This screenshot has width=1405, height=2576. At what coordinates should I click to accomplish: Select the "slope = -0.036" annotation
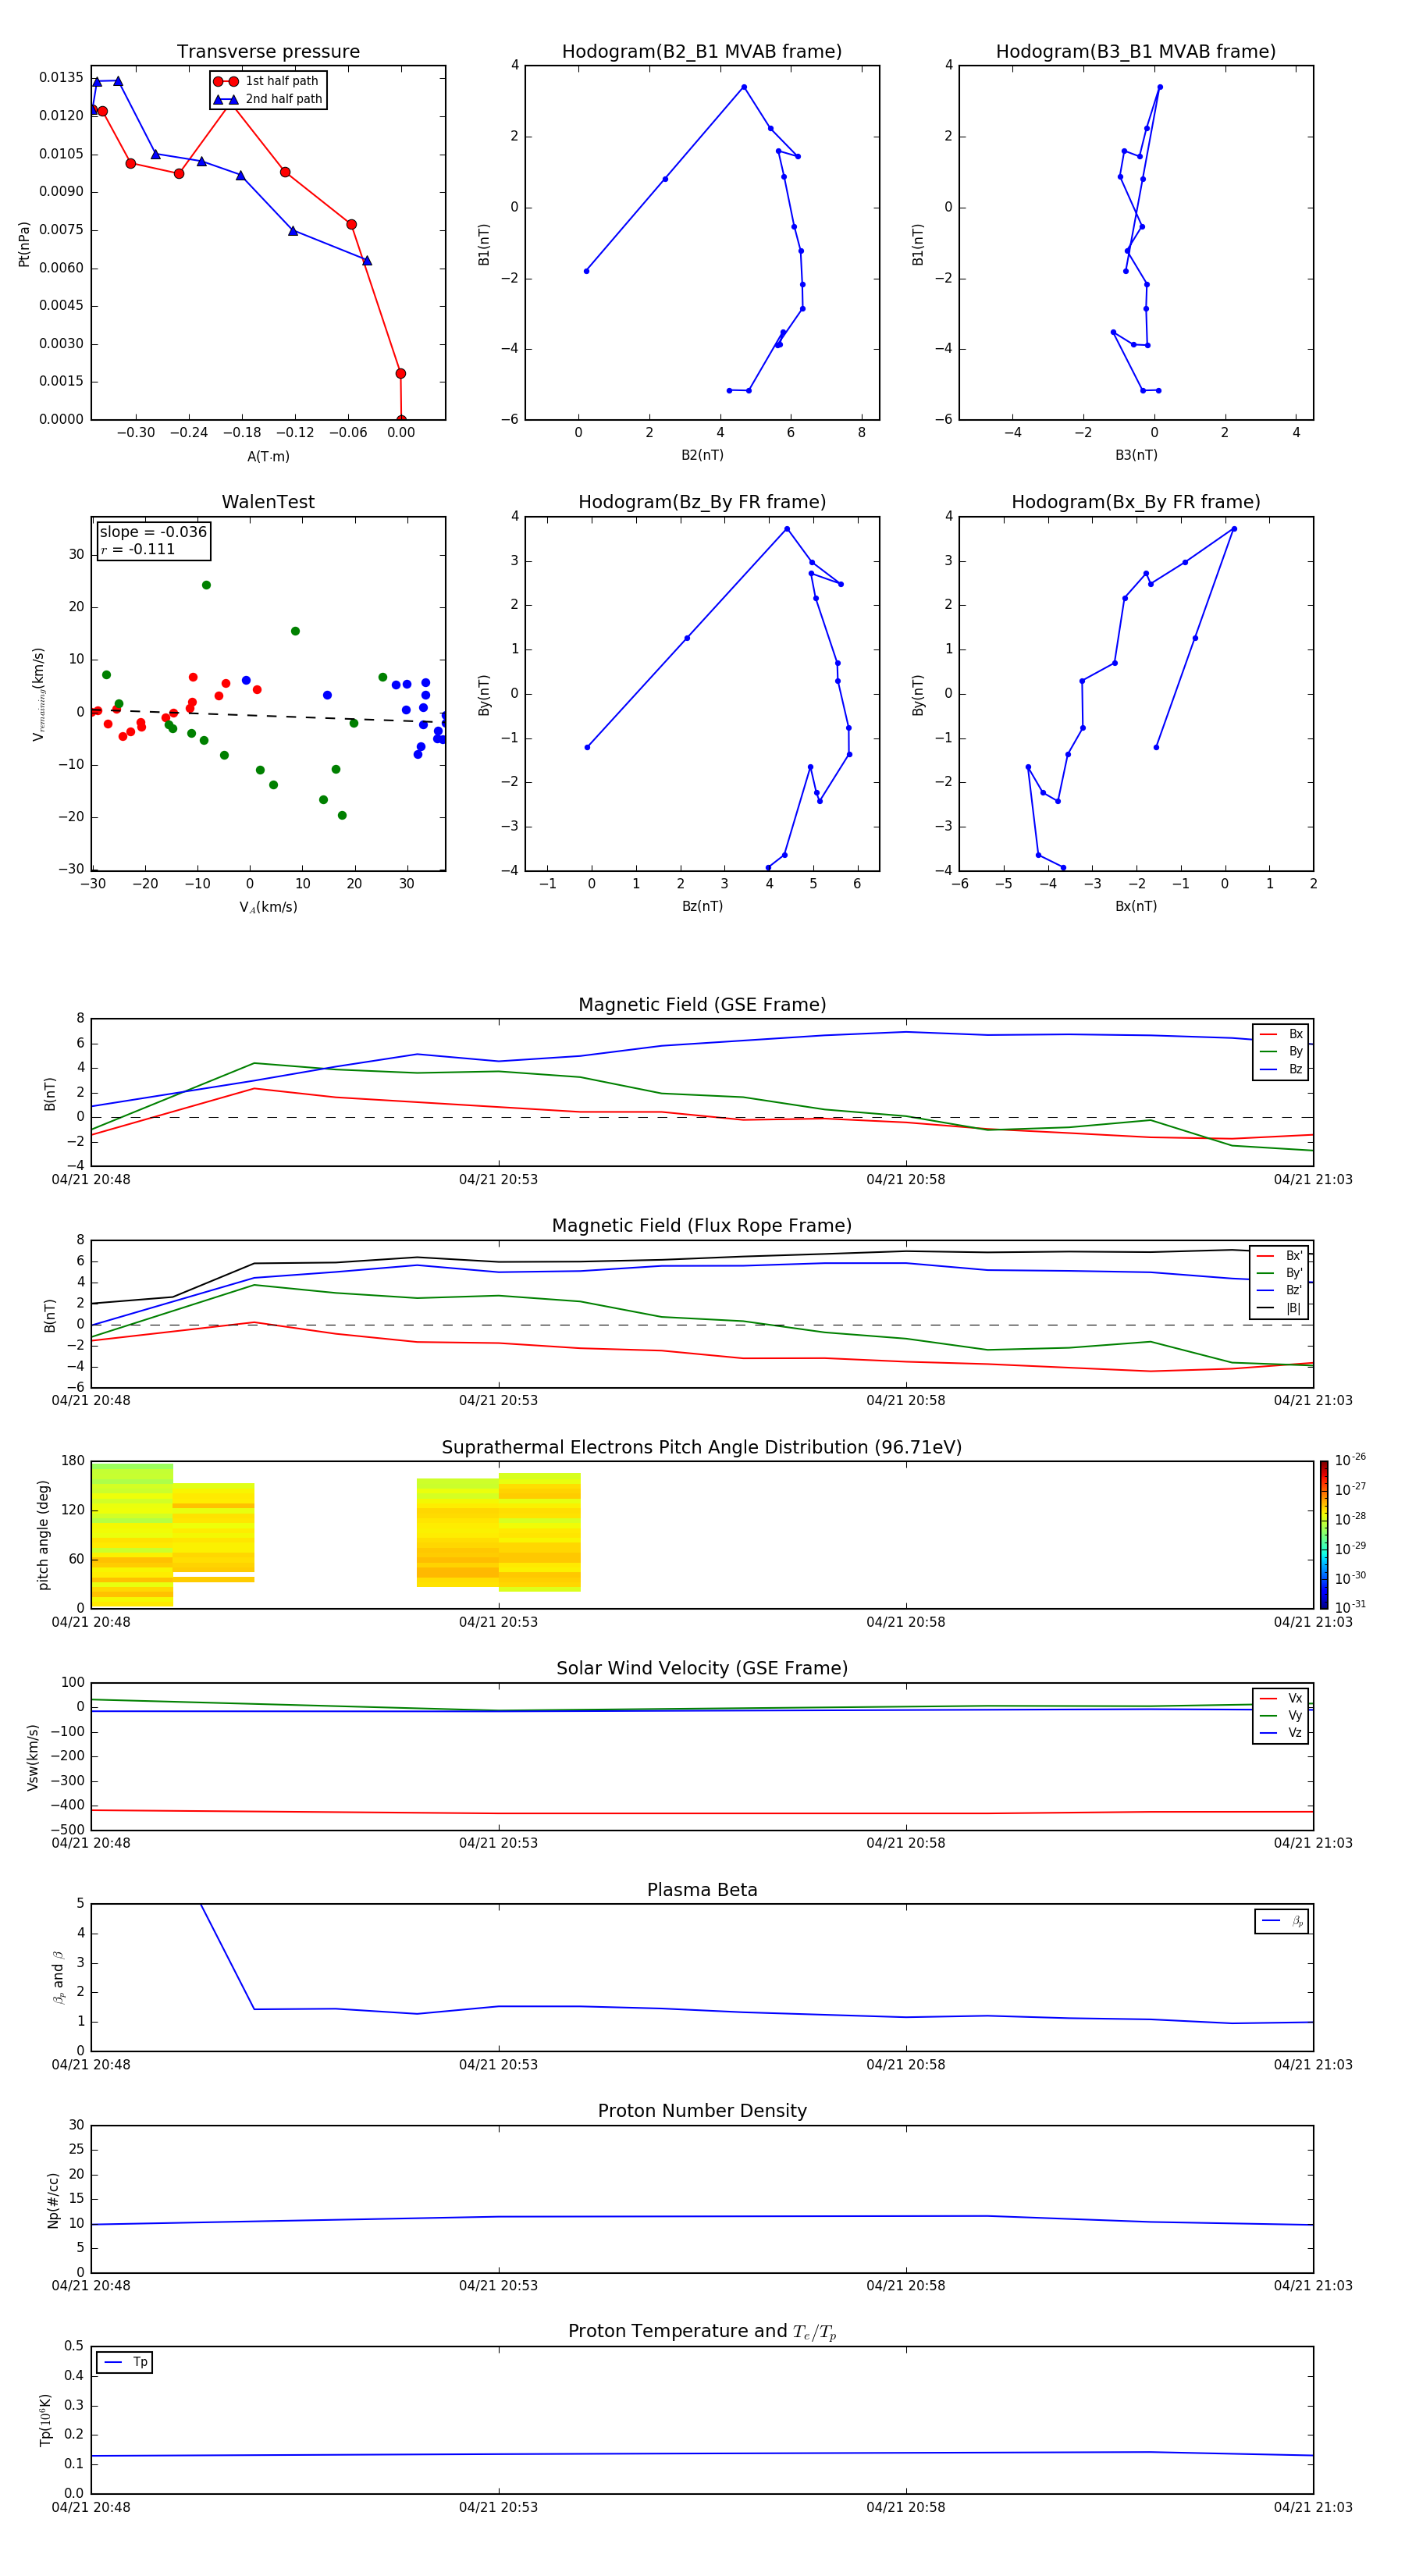153,532
